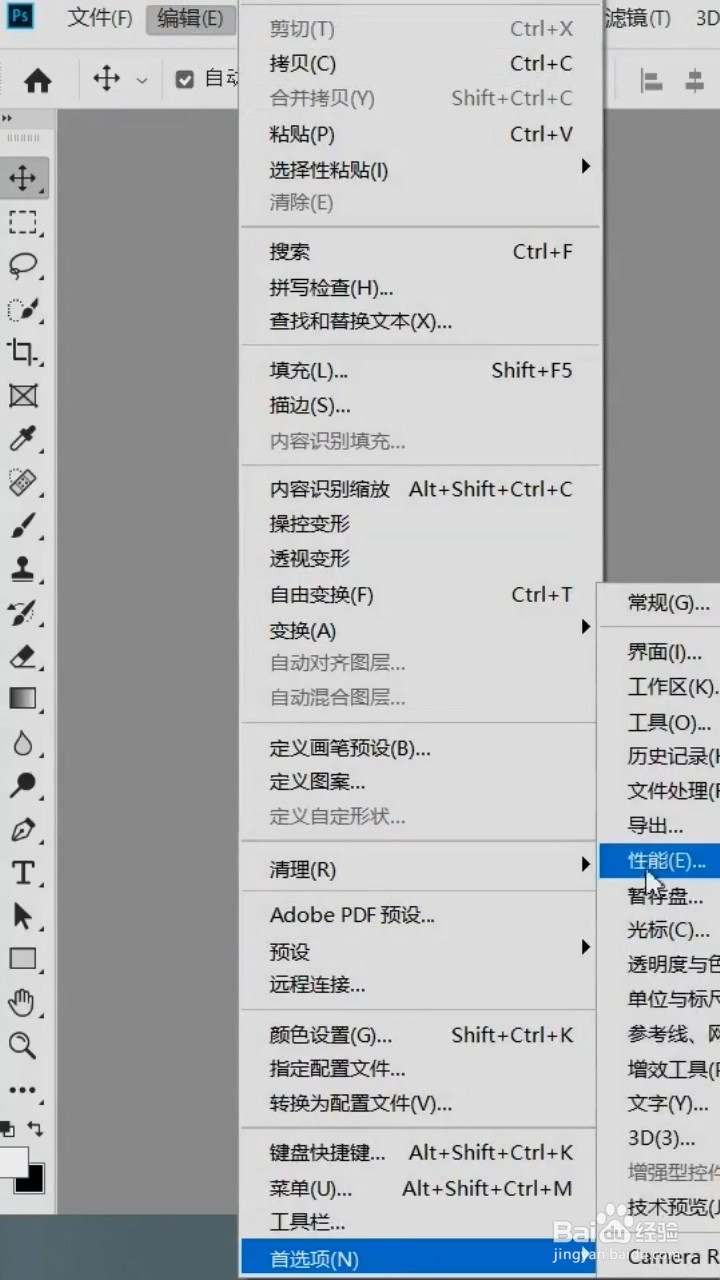This screenshot has width=720, height=1280.
Task: Select the Brush tool
Action: pos(23,525)
